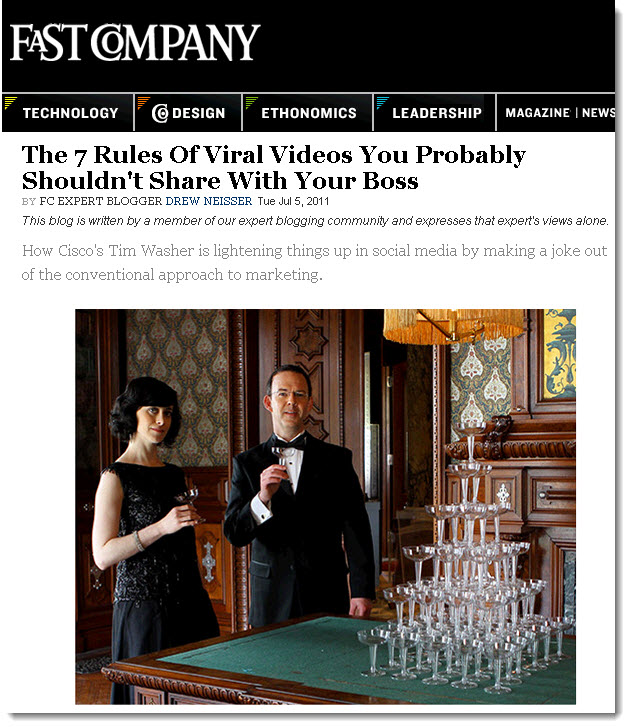Click the Tue Jul 5, 2011 date
This screenshot has height=728, width=630.
pos(293,201)
